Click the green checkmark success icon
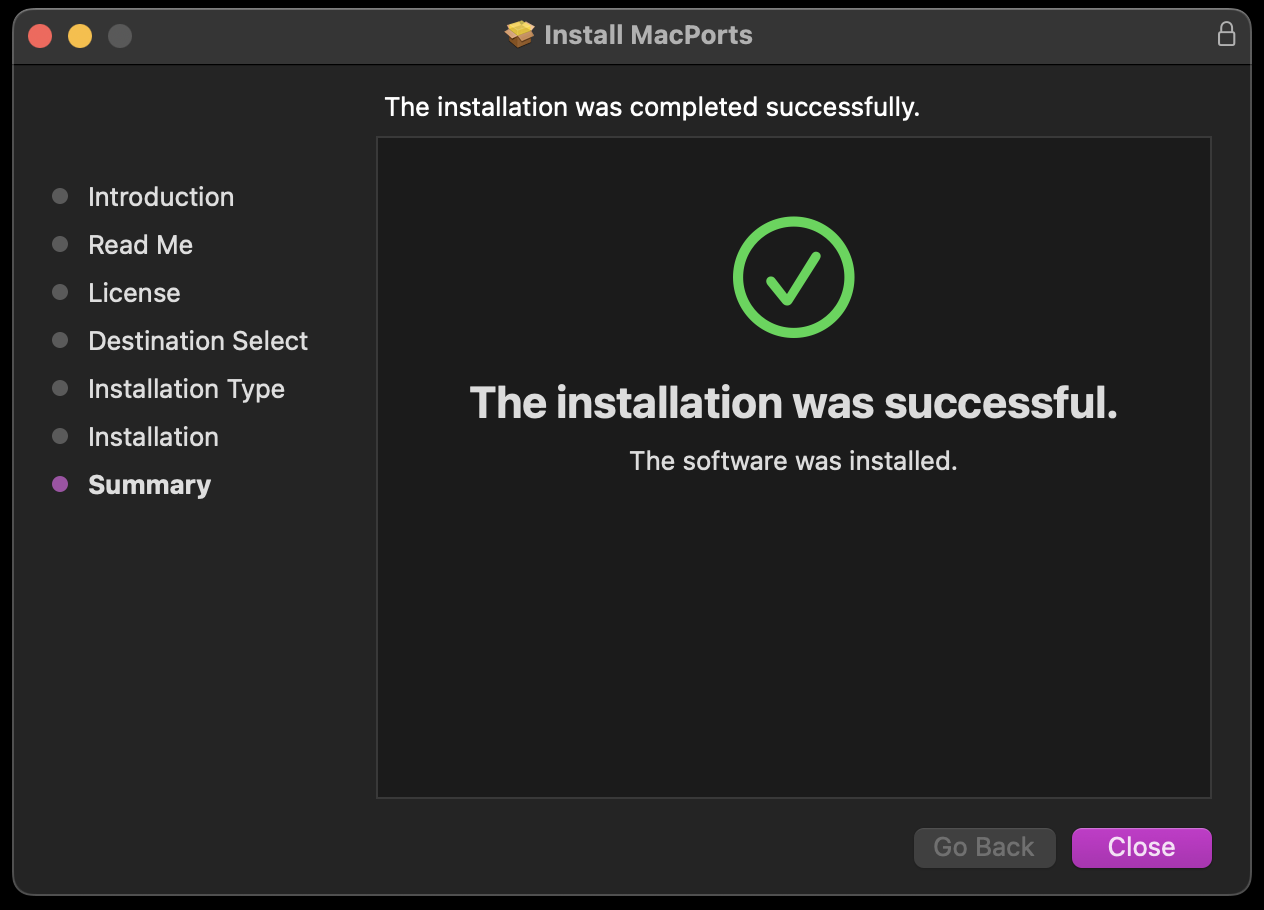This screenshot has width=1264, height=910. tap(793, 277)
